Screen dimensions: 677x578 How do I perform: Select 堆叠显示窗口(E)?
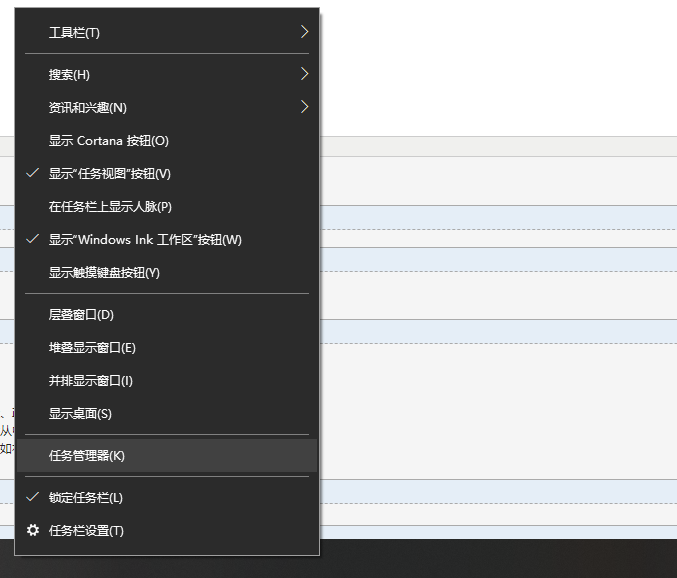tap(167, 347)
